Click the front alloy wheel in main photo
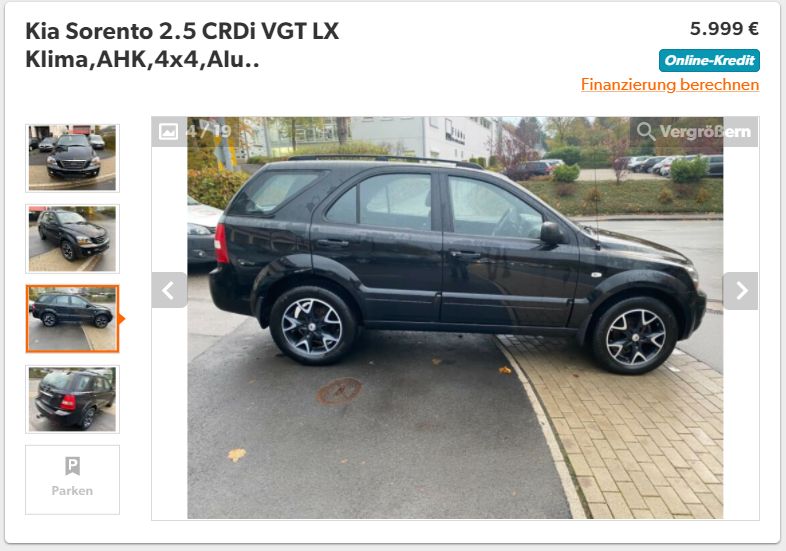The width and height of the screenshot is (786, 551). click(x=635, y=336)
